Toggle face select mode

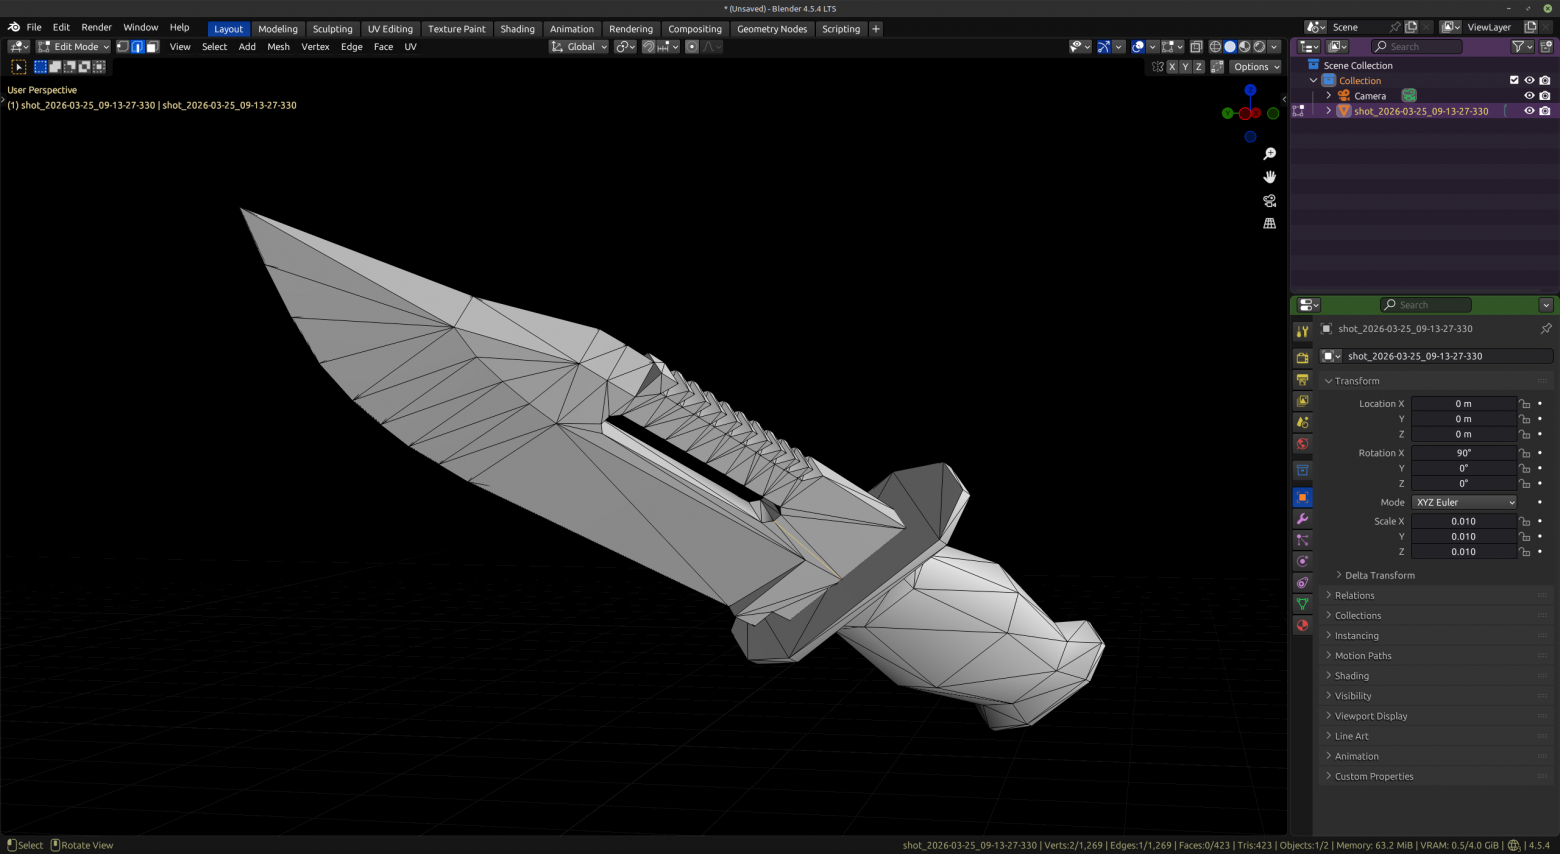(x=152, y=47)
